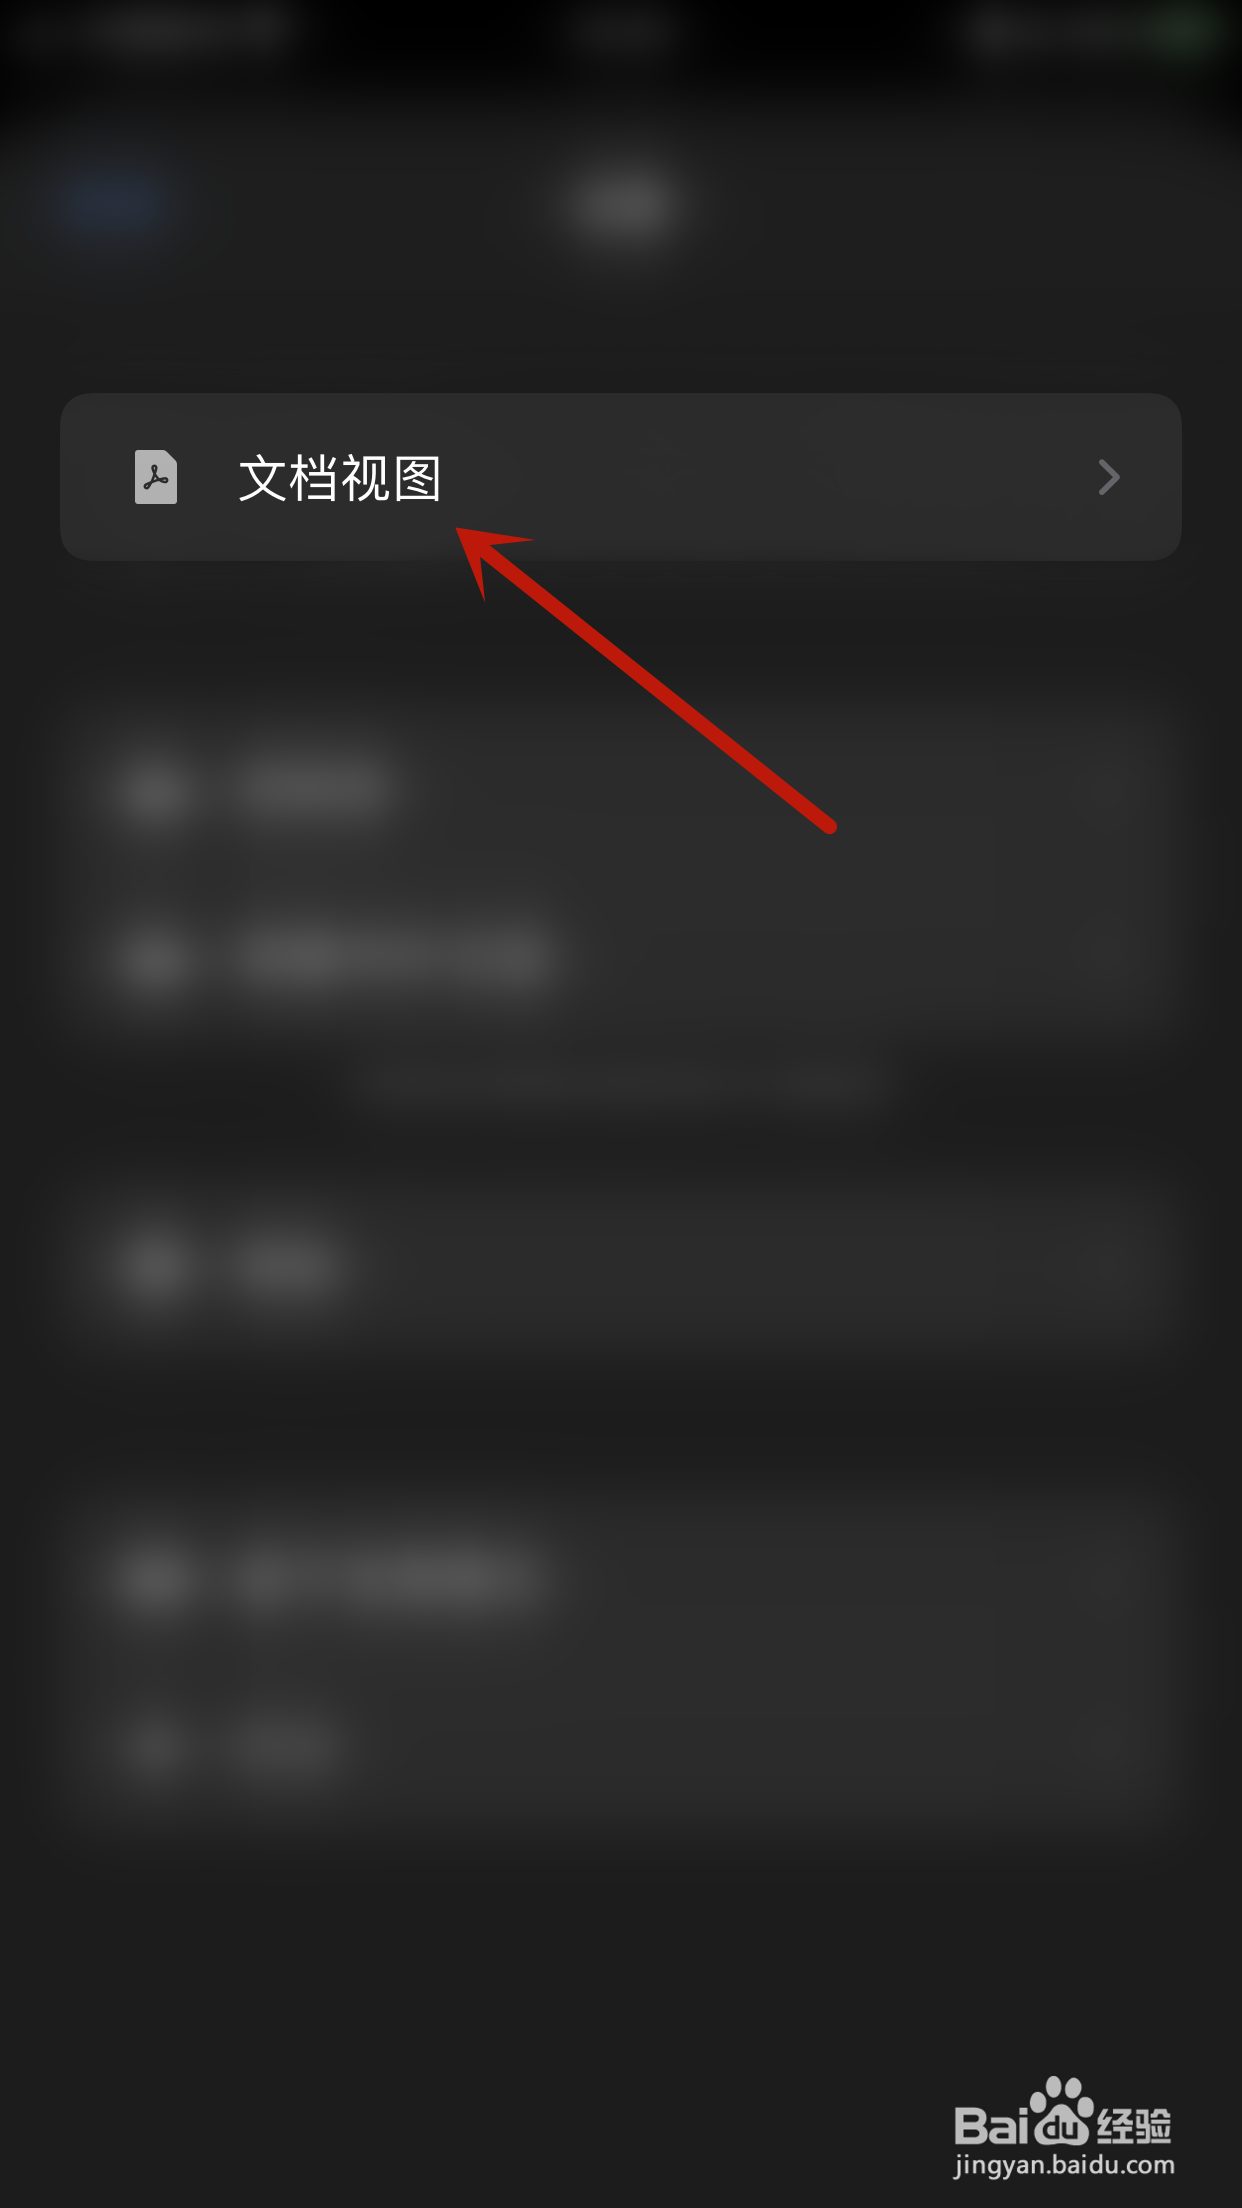Tap the blurred page title in header
1242x2208 pixels.
(621, 204)
